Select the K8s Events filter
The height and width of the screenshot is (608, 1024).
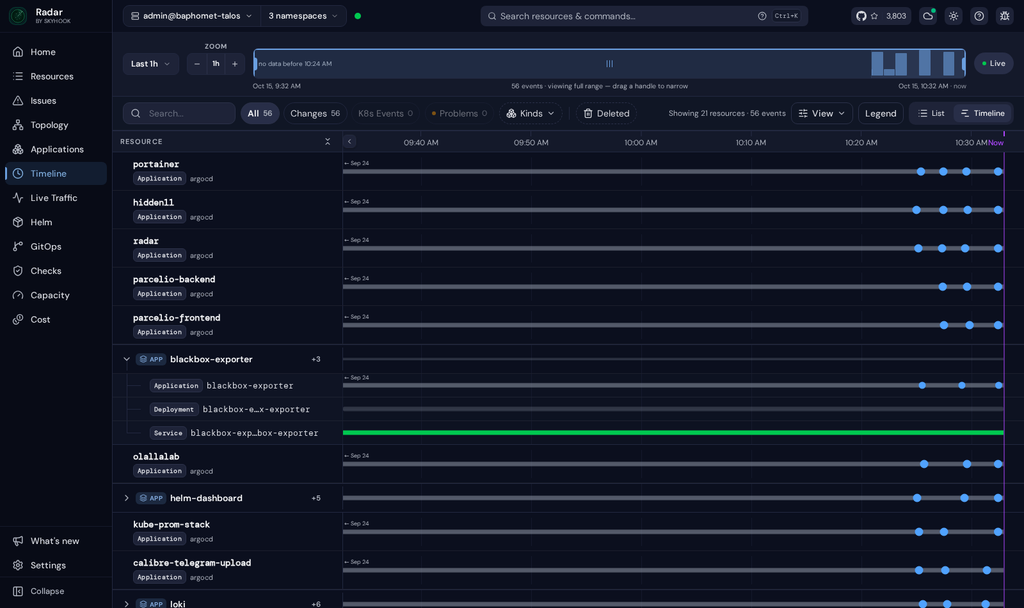tap(385, 113)
